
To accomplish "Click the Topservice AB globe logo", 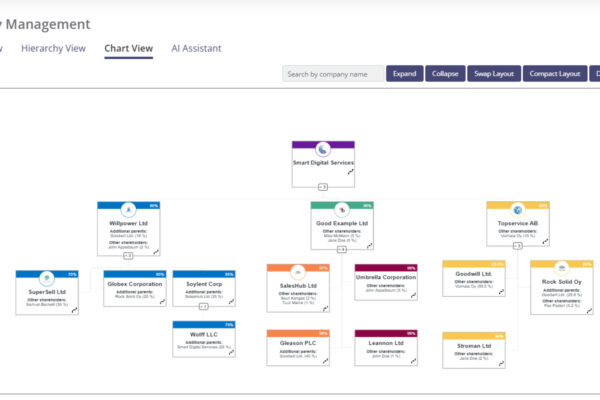I will click(518, 209).
